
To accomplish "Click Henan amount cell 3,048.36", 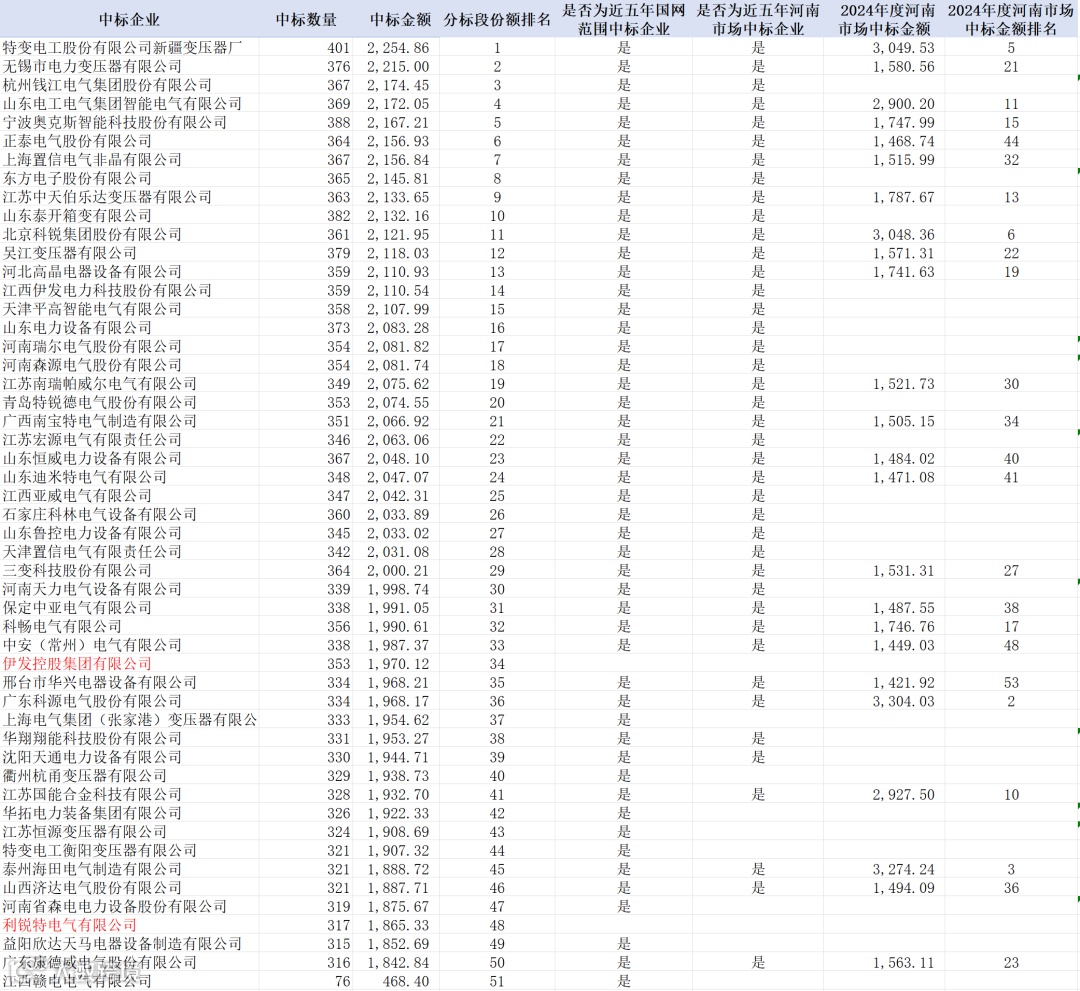I will [904, 235].
